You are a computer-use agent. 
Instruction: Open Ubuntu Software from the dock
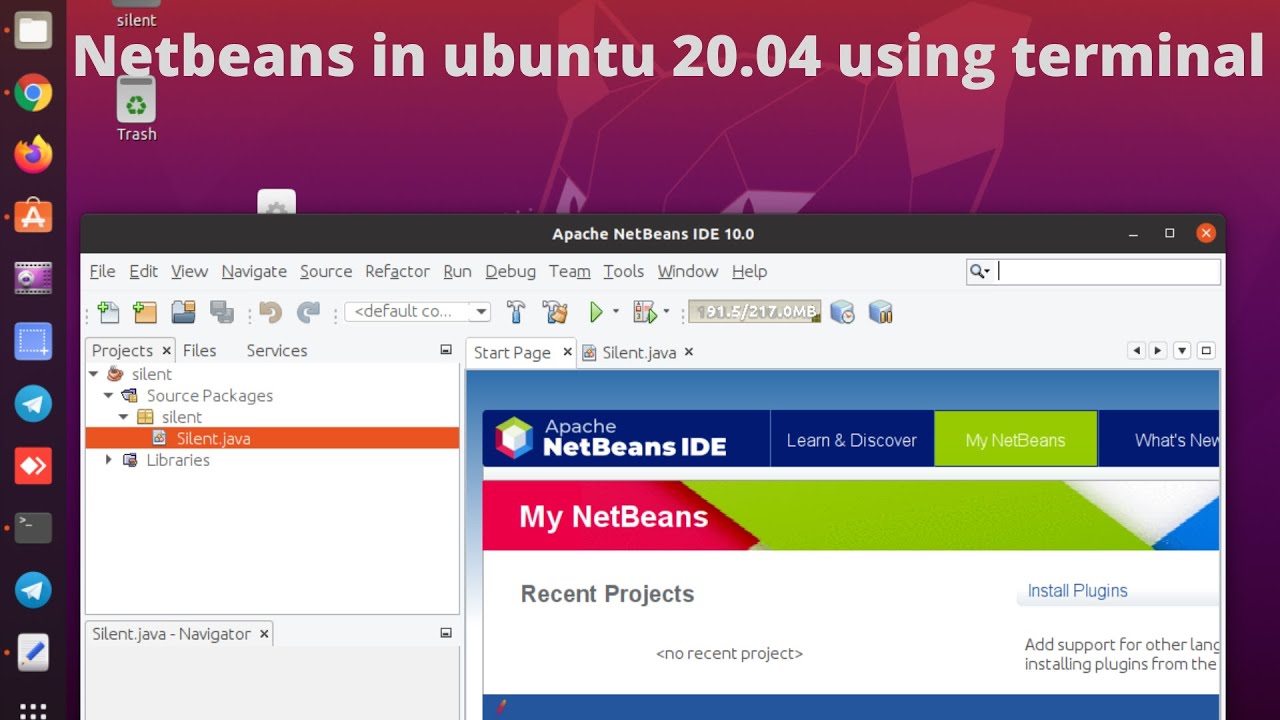click(33, 216)
